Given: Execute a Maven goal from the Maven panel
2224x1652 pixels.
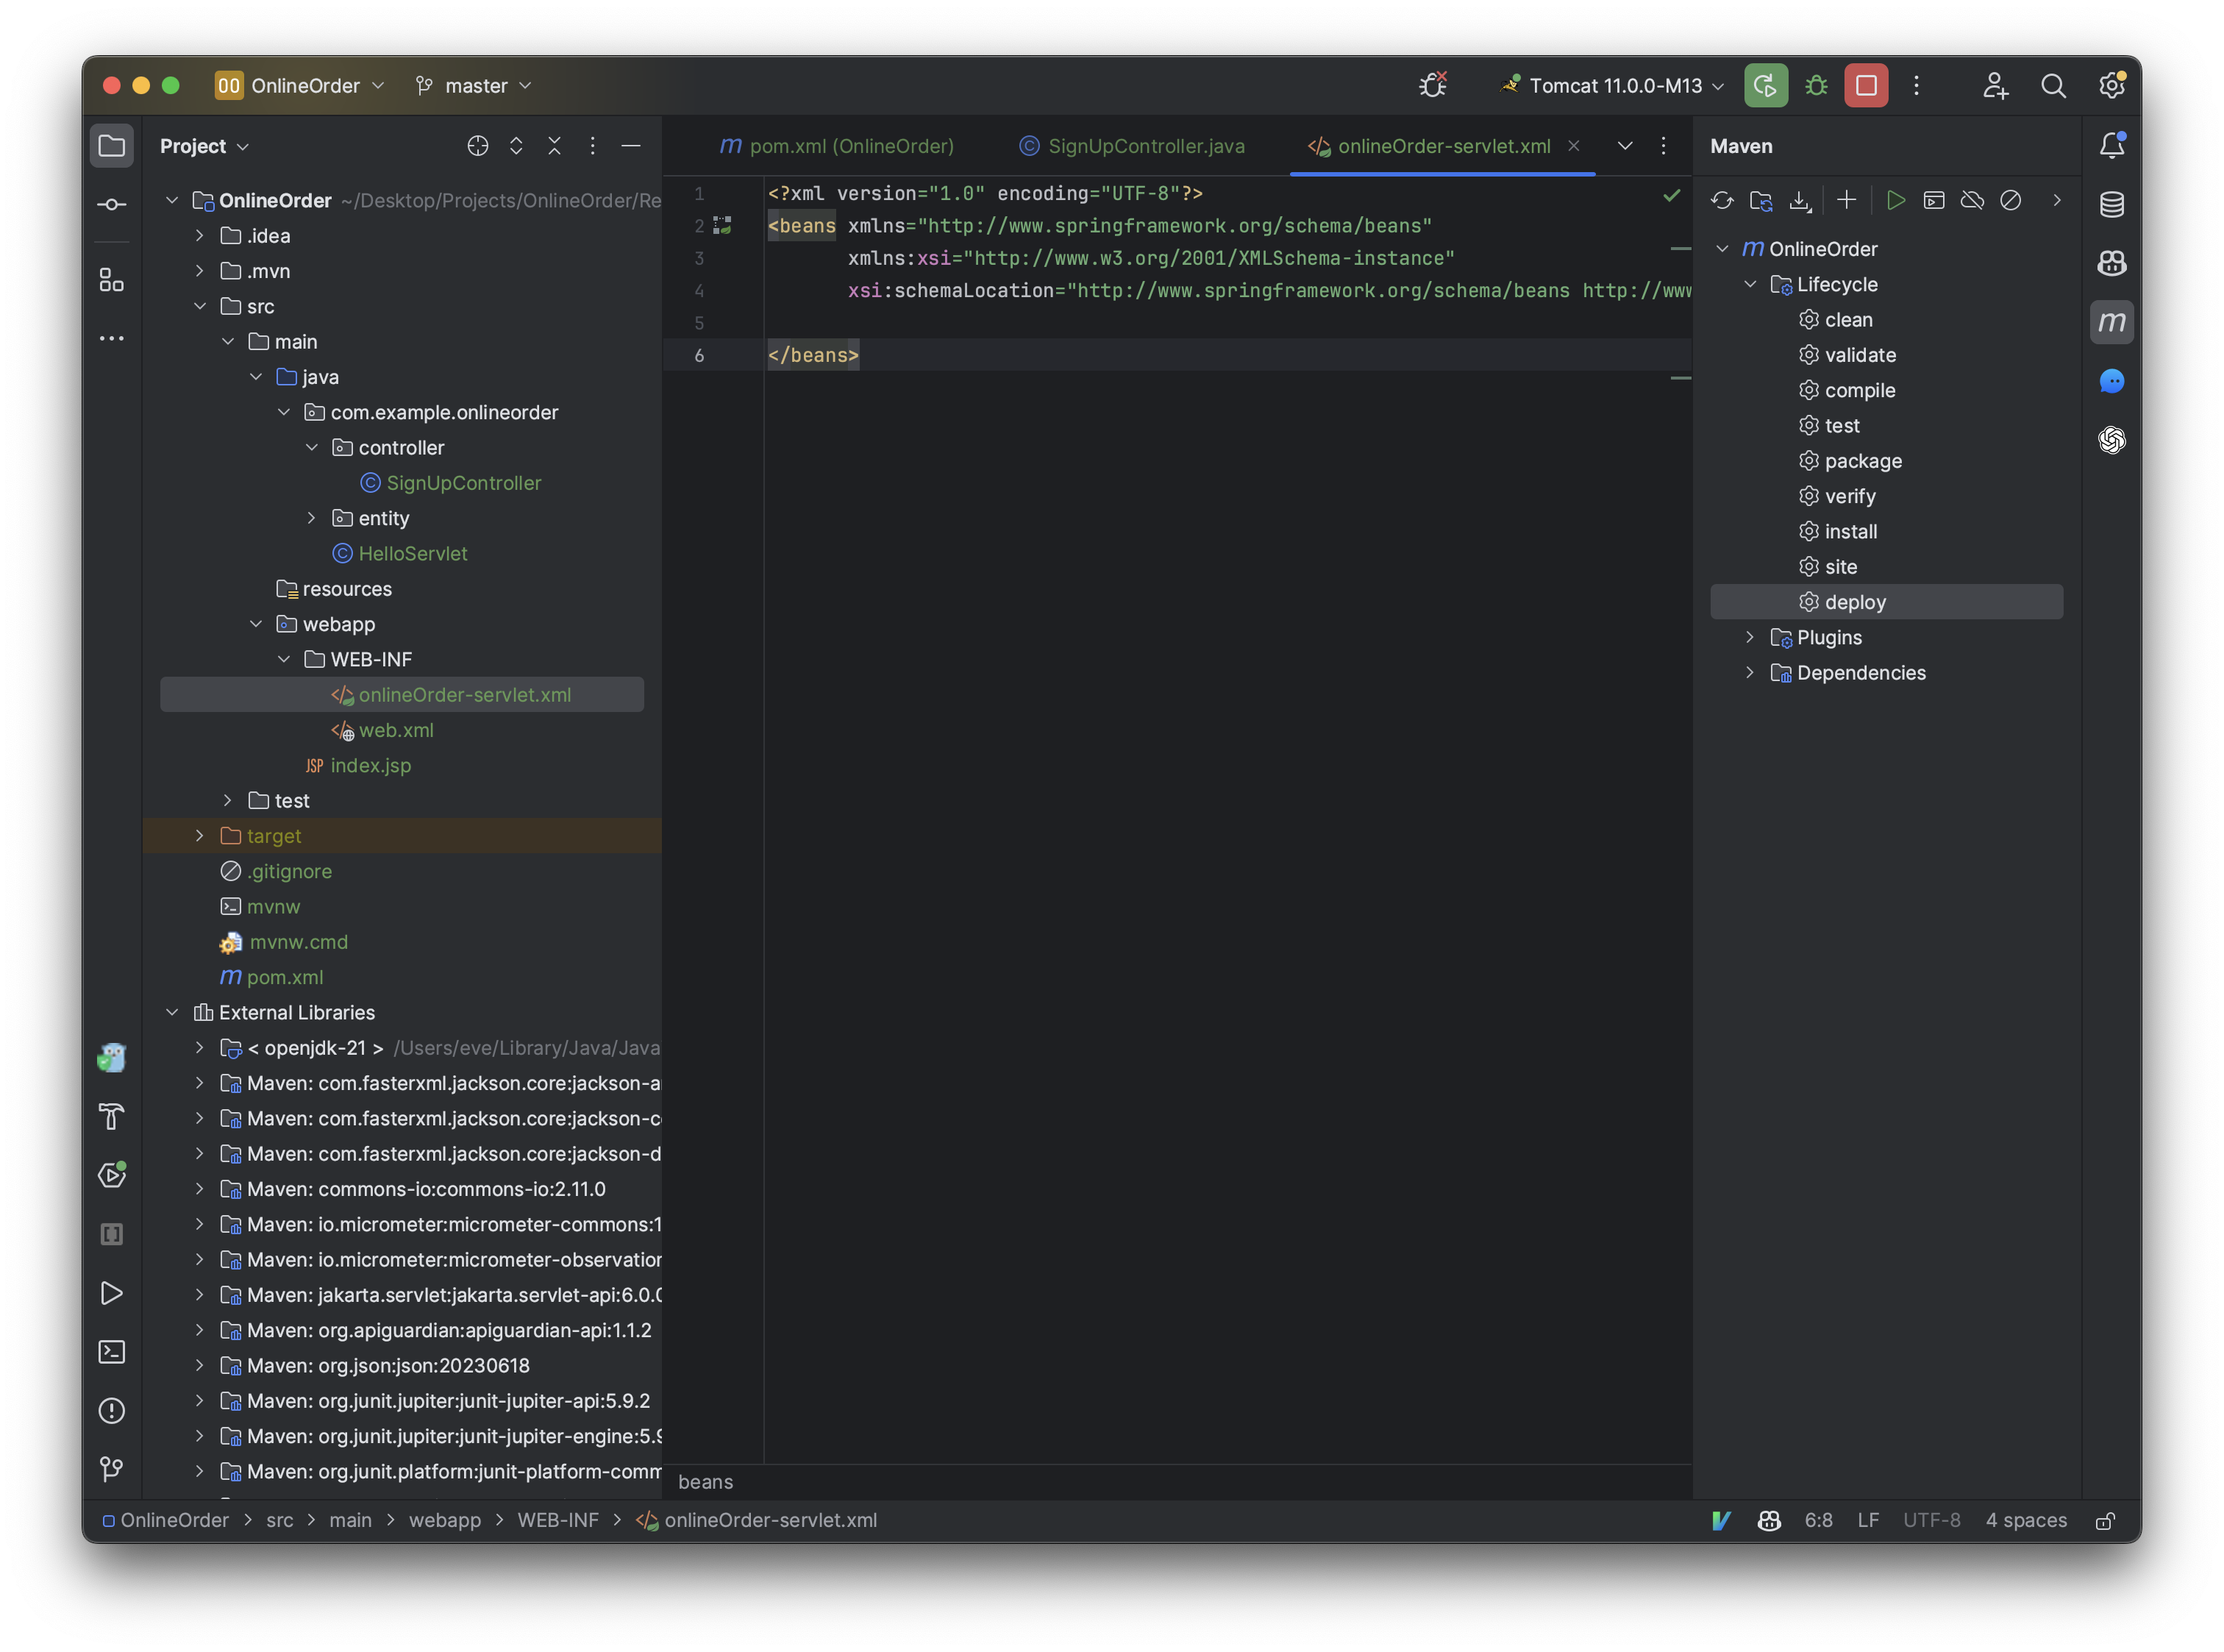Looking at the screenshot, I should (1933, 200).
